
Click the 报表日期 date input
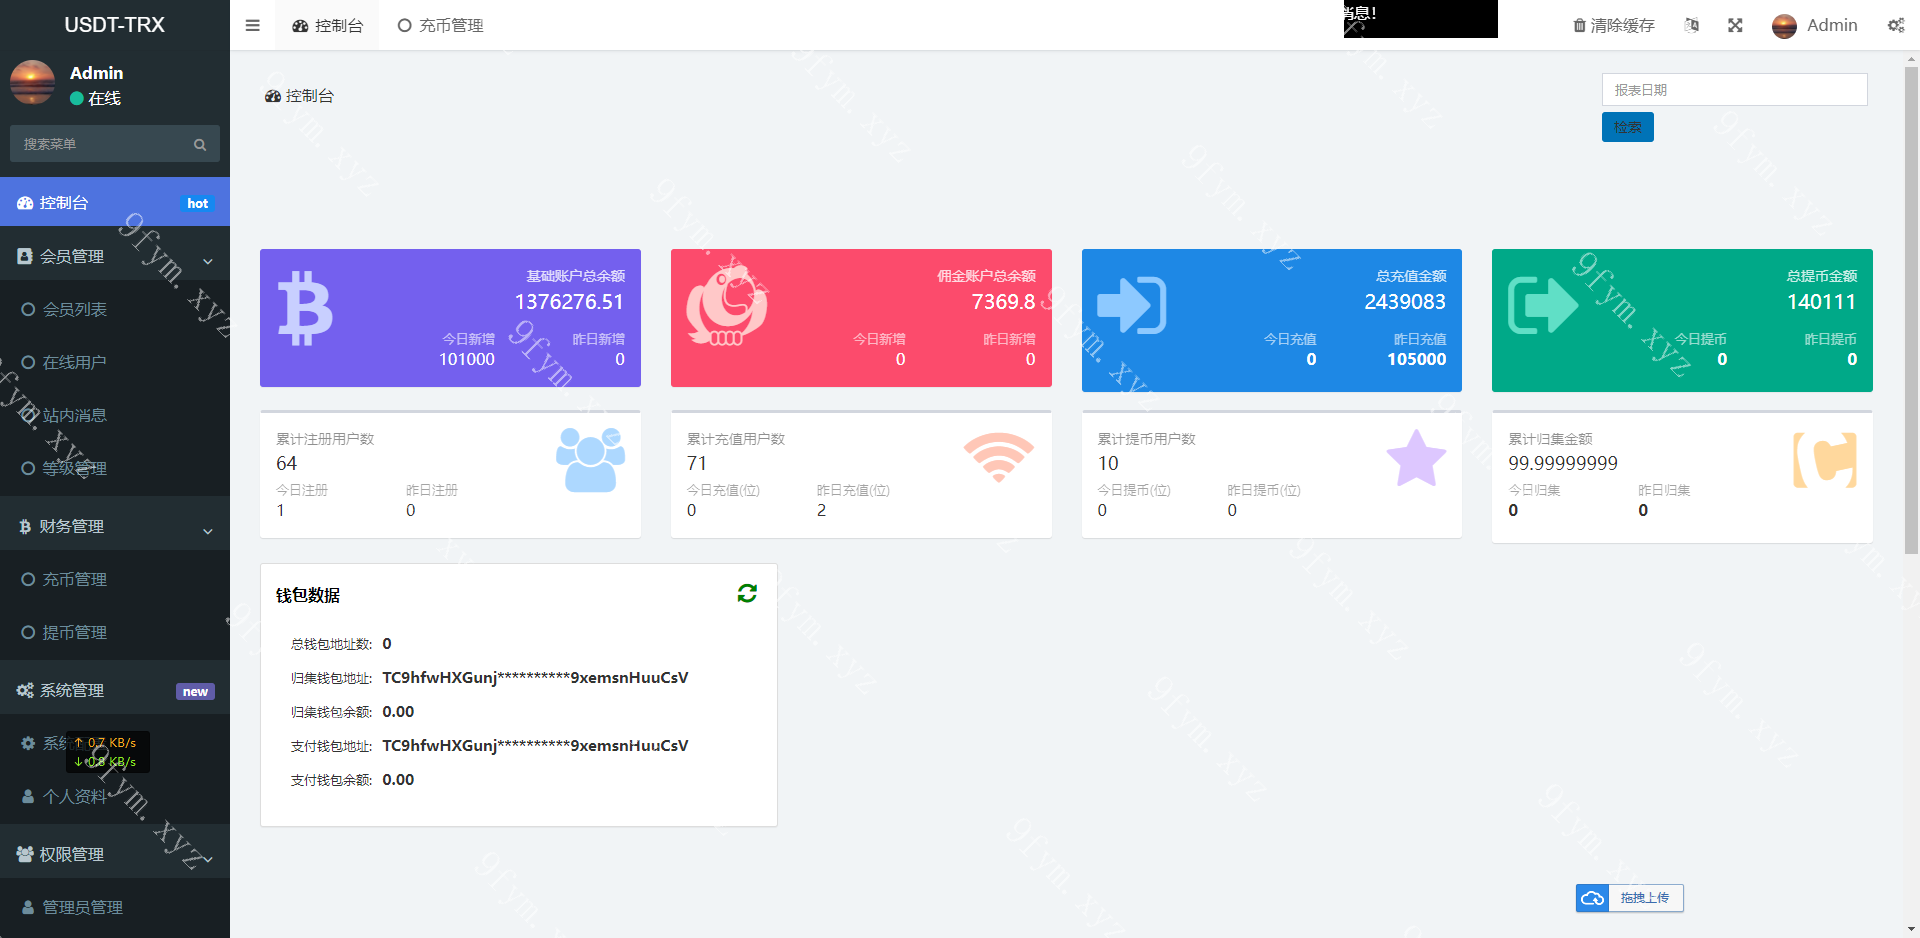pyautogui.click(x=1734, y=90)
